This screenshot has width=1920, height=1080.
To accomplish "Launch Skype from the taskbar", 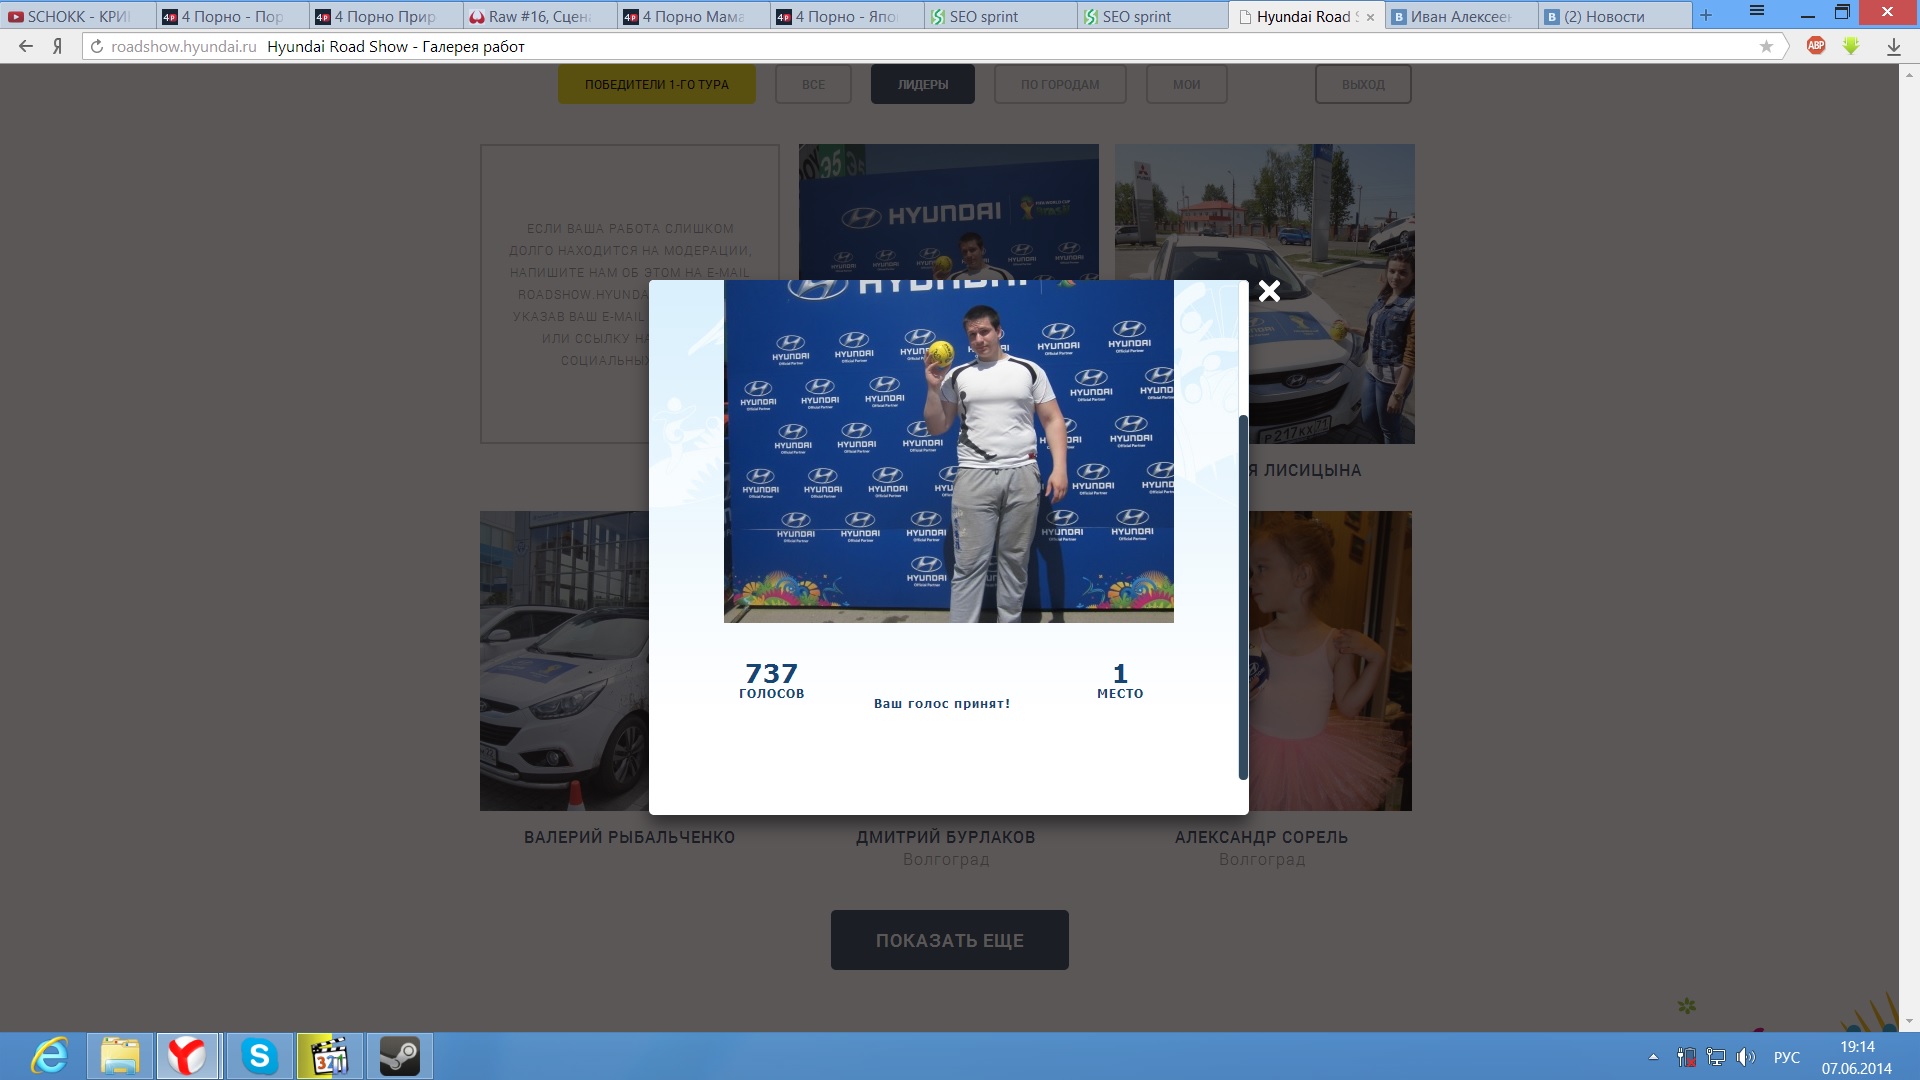I will click(259, 1056).
